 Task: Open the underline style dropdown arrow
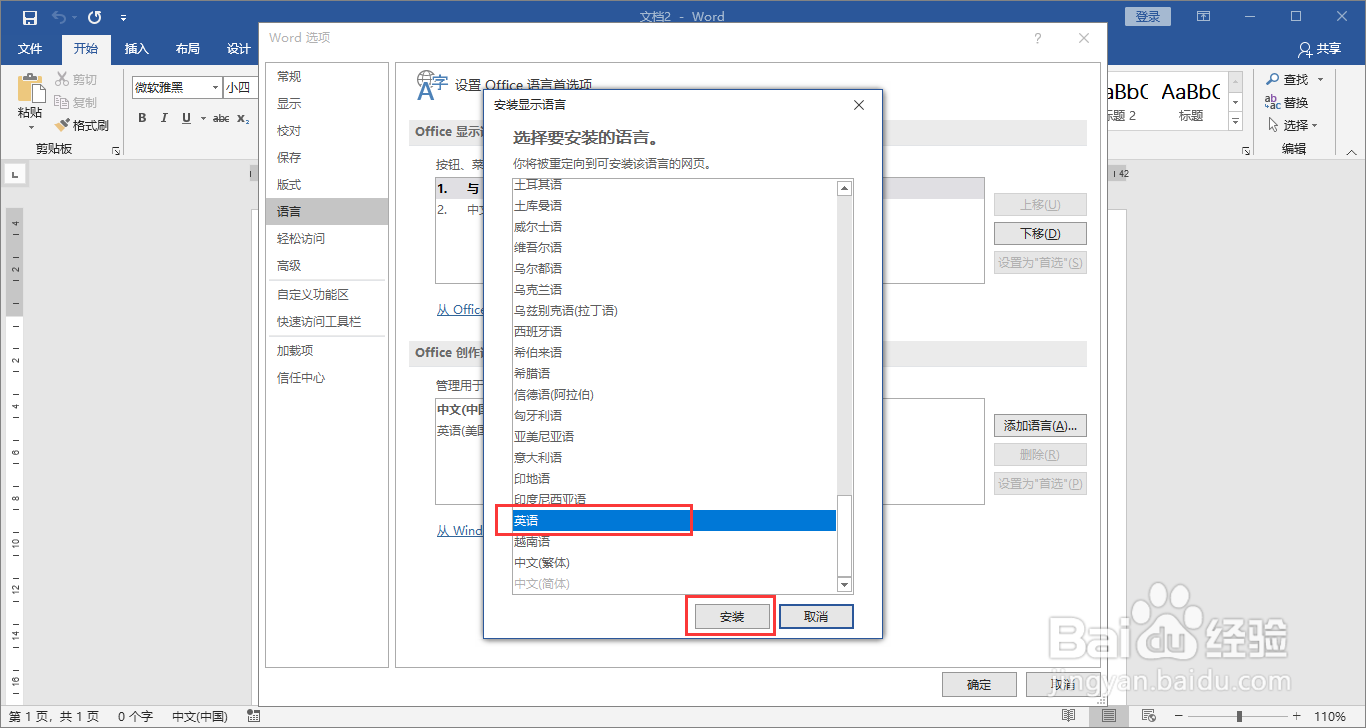click(203, 118)
